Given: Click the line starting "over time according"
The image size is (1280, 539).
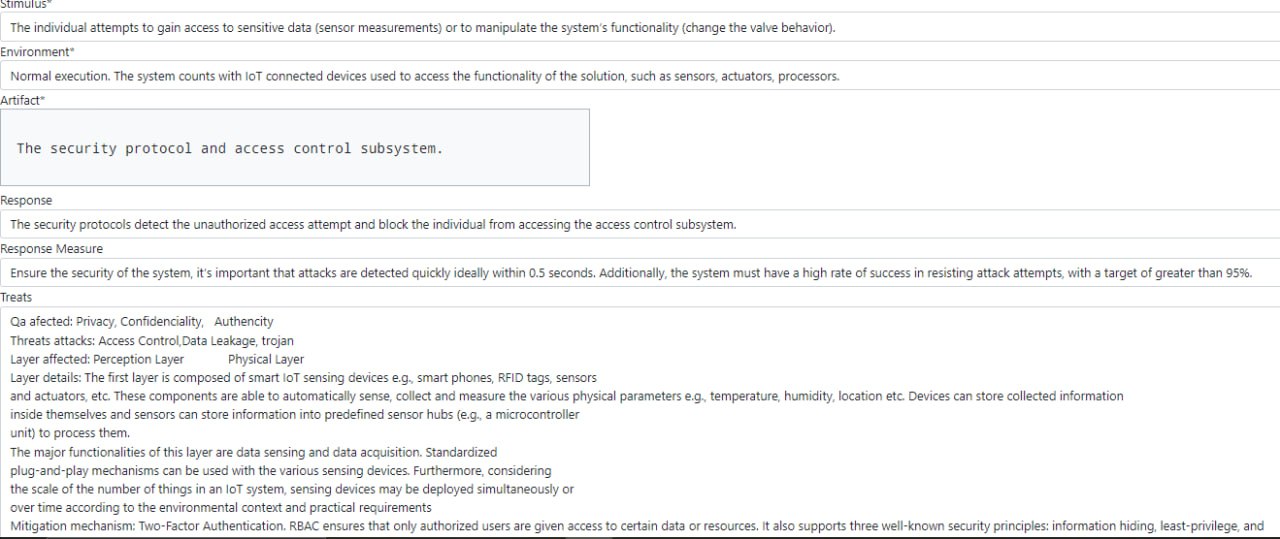Looking at the screenshot, I should click(220, 508).
